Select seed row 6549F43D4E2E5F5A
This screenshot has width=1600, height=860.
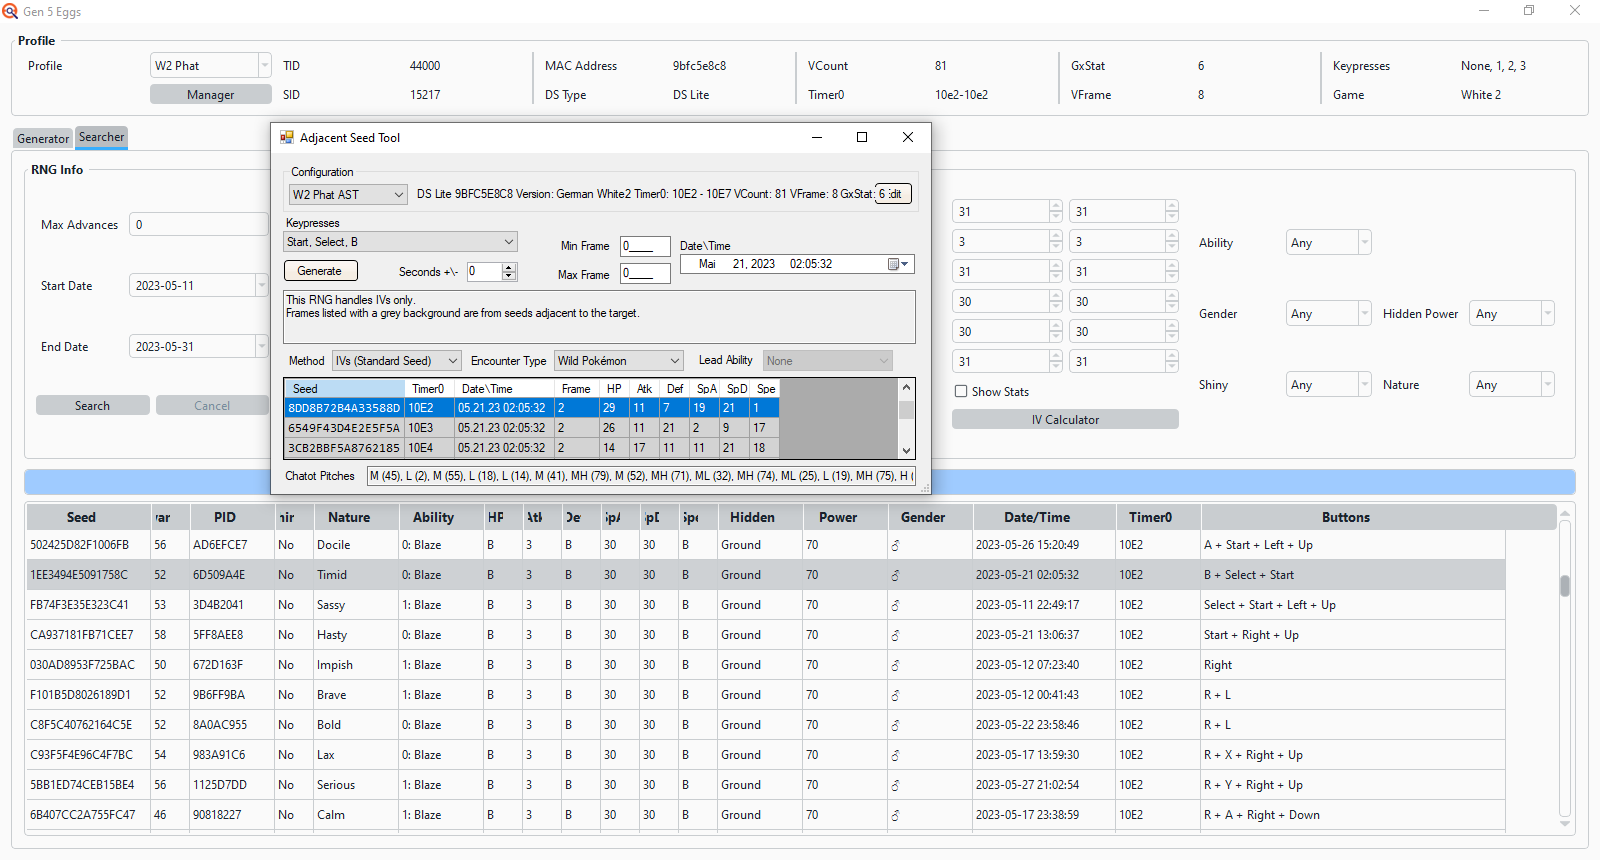pyautogui.click(x=531, y=428)
